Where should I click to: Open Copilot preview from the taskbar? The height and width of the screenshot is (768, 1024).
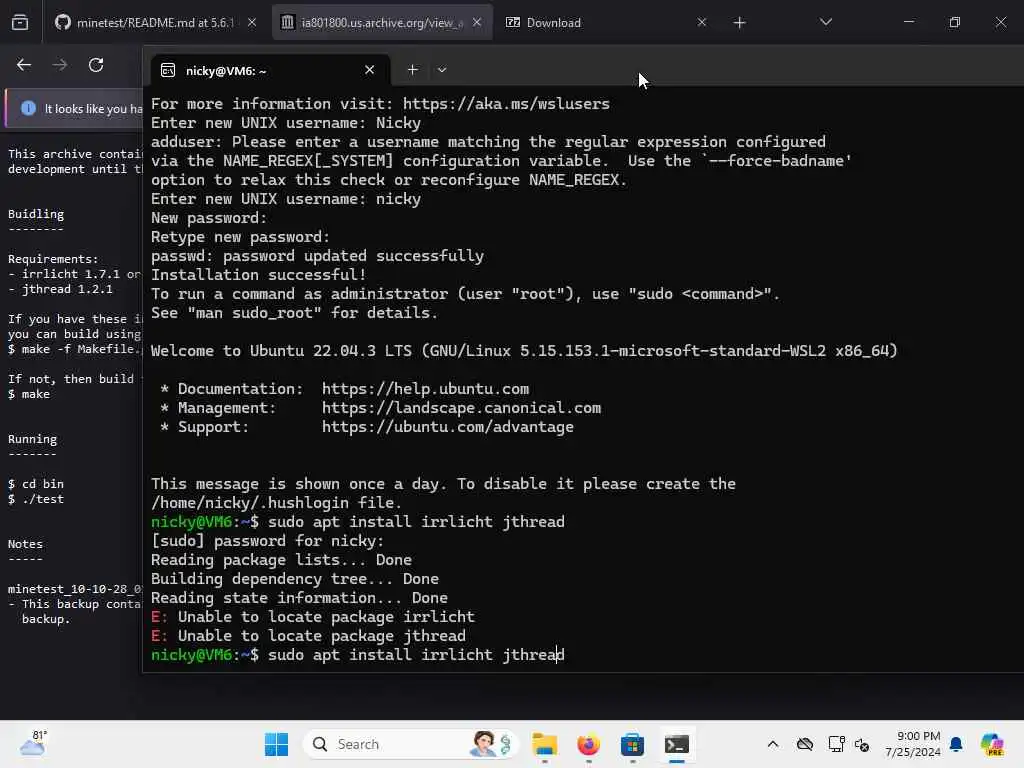click(x=992, y=744)
